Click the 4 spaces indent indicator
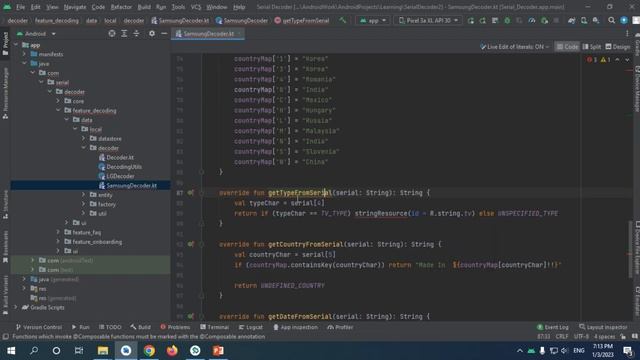The width and height of the screenshot is (640, 360). pyautogui.click(x=604, y=337)
